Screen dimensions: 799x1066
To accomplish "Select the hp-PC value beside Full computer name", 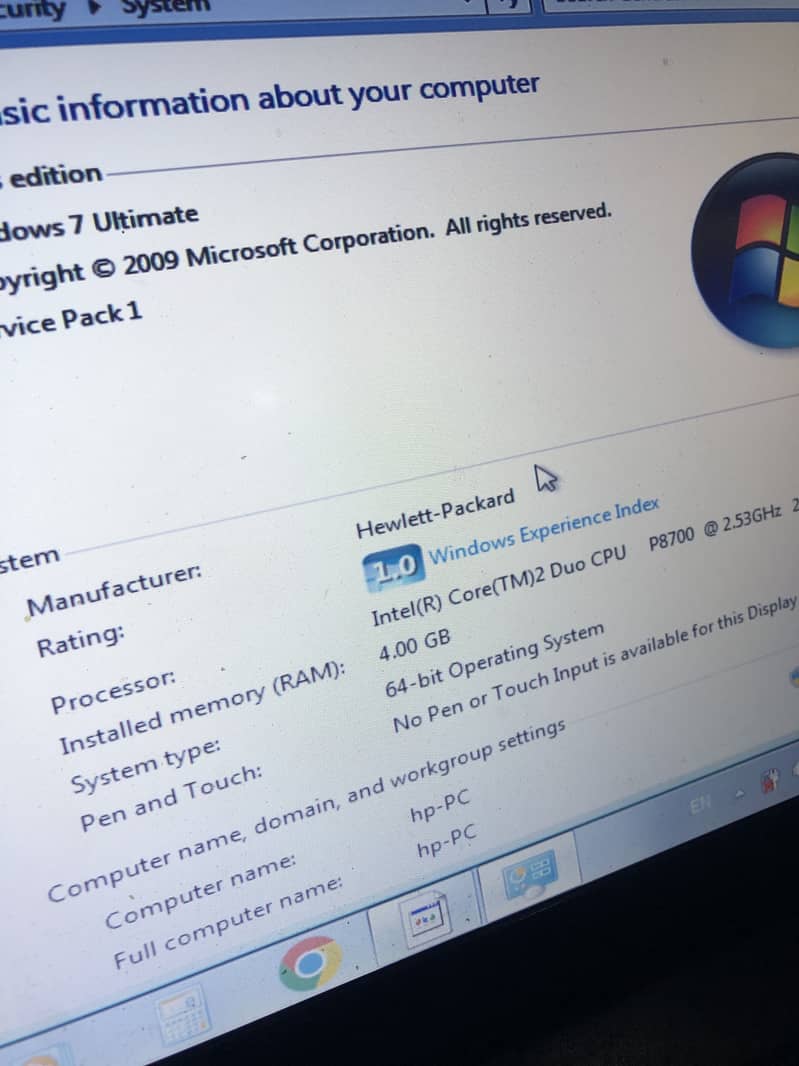I will [447, 840].
